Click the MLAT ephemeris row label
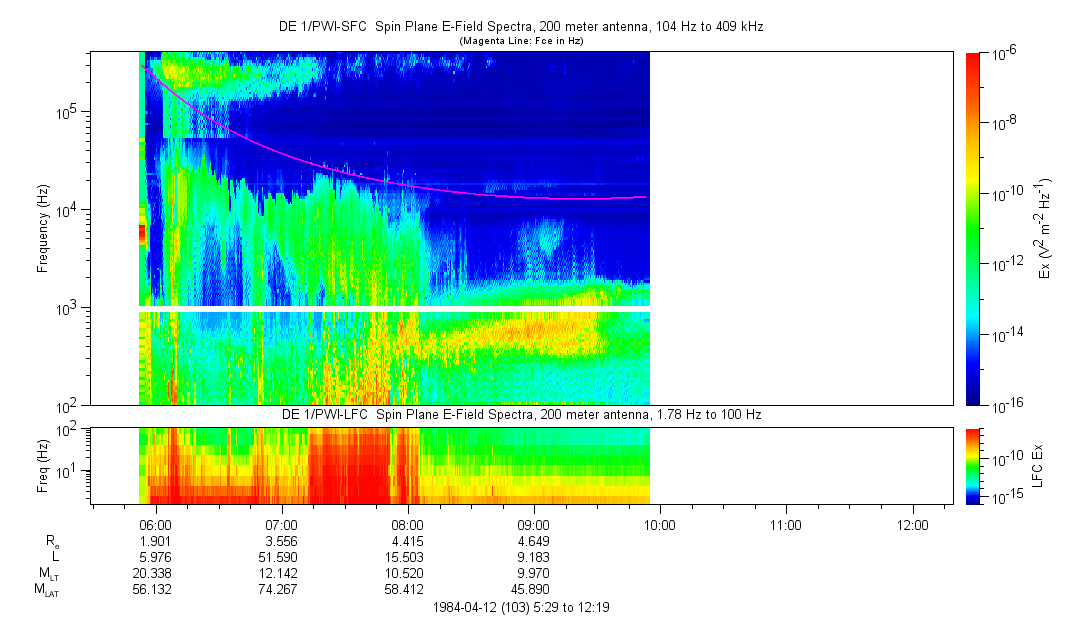Image resolution: width=1083 pixels, height=620 pixels. point(46,590)
